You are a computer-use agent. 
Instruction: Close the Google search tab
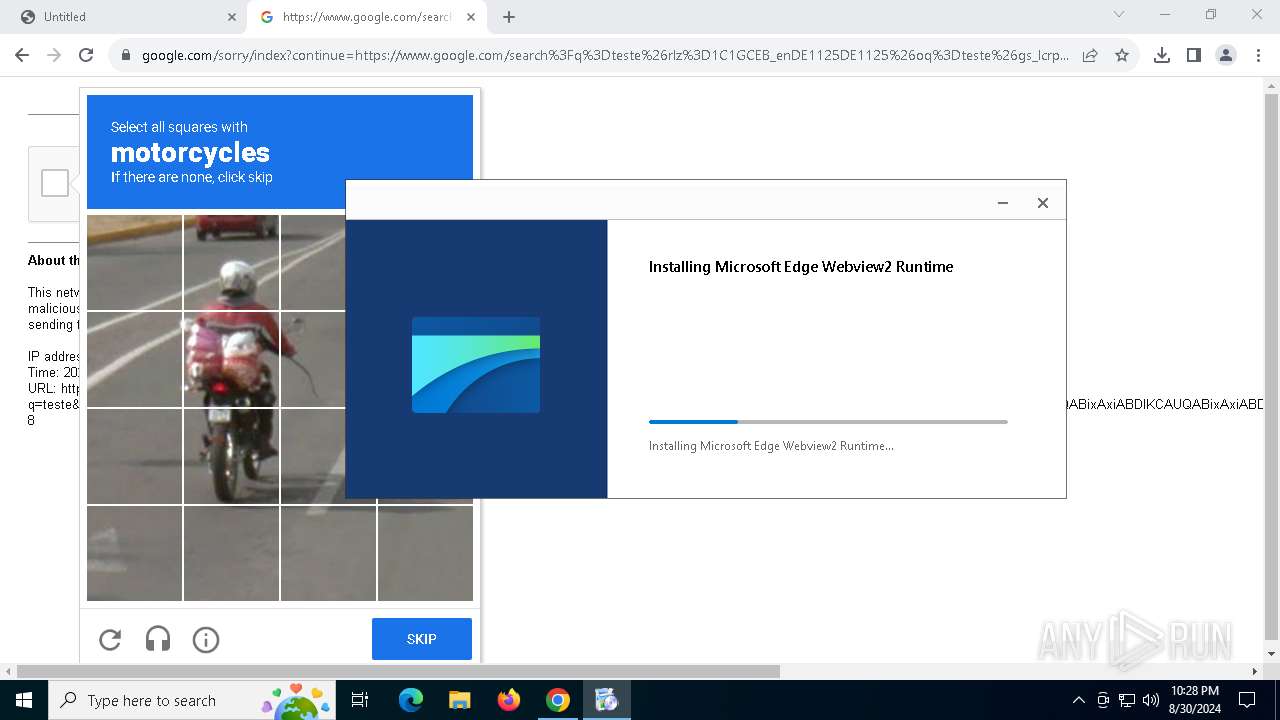(471, 17)
